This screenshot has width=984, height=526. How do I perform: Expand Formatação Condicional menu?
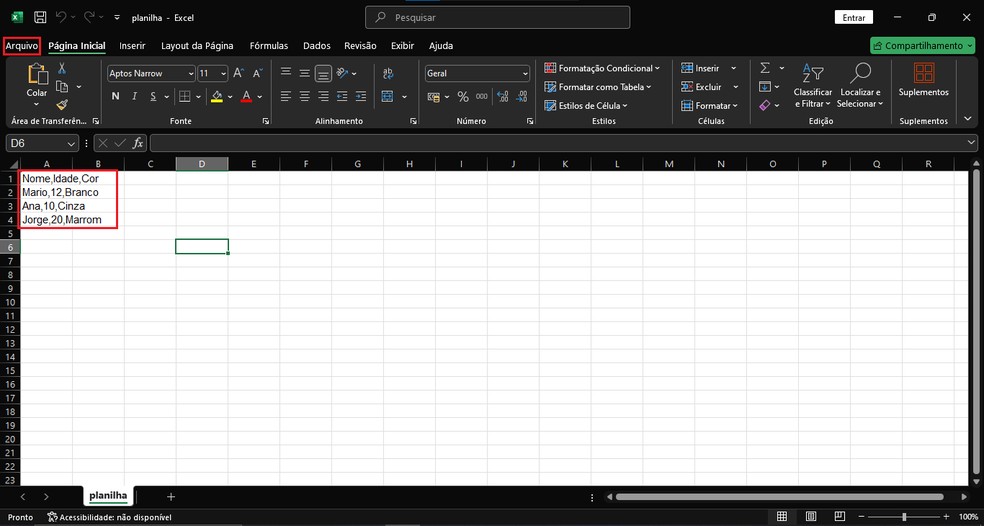click(602, 68)
